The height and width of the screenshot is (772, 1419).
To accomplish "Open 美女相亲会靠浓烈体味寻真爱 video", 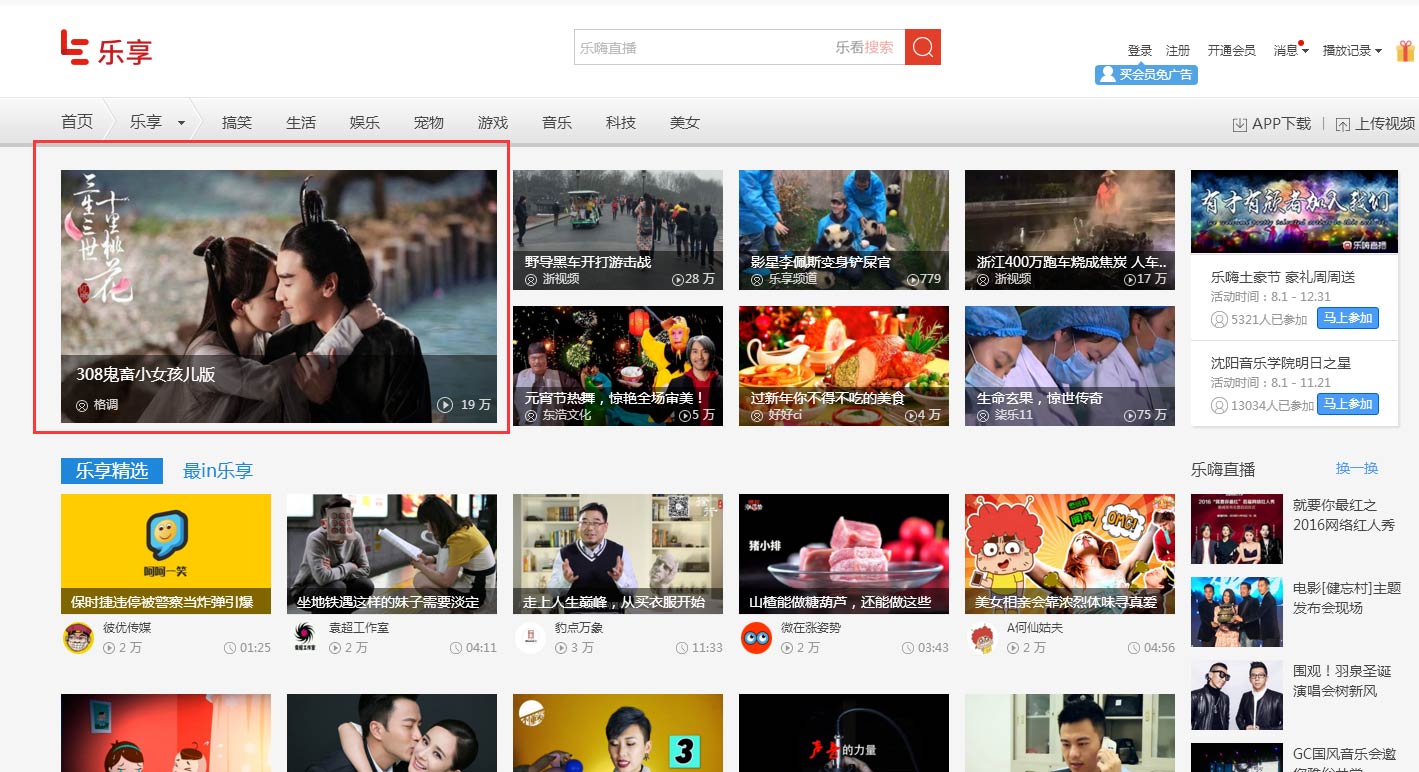I will (1070, 553).
